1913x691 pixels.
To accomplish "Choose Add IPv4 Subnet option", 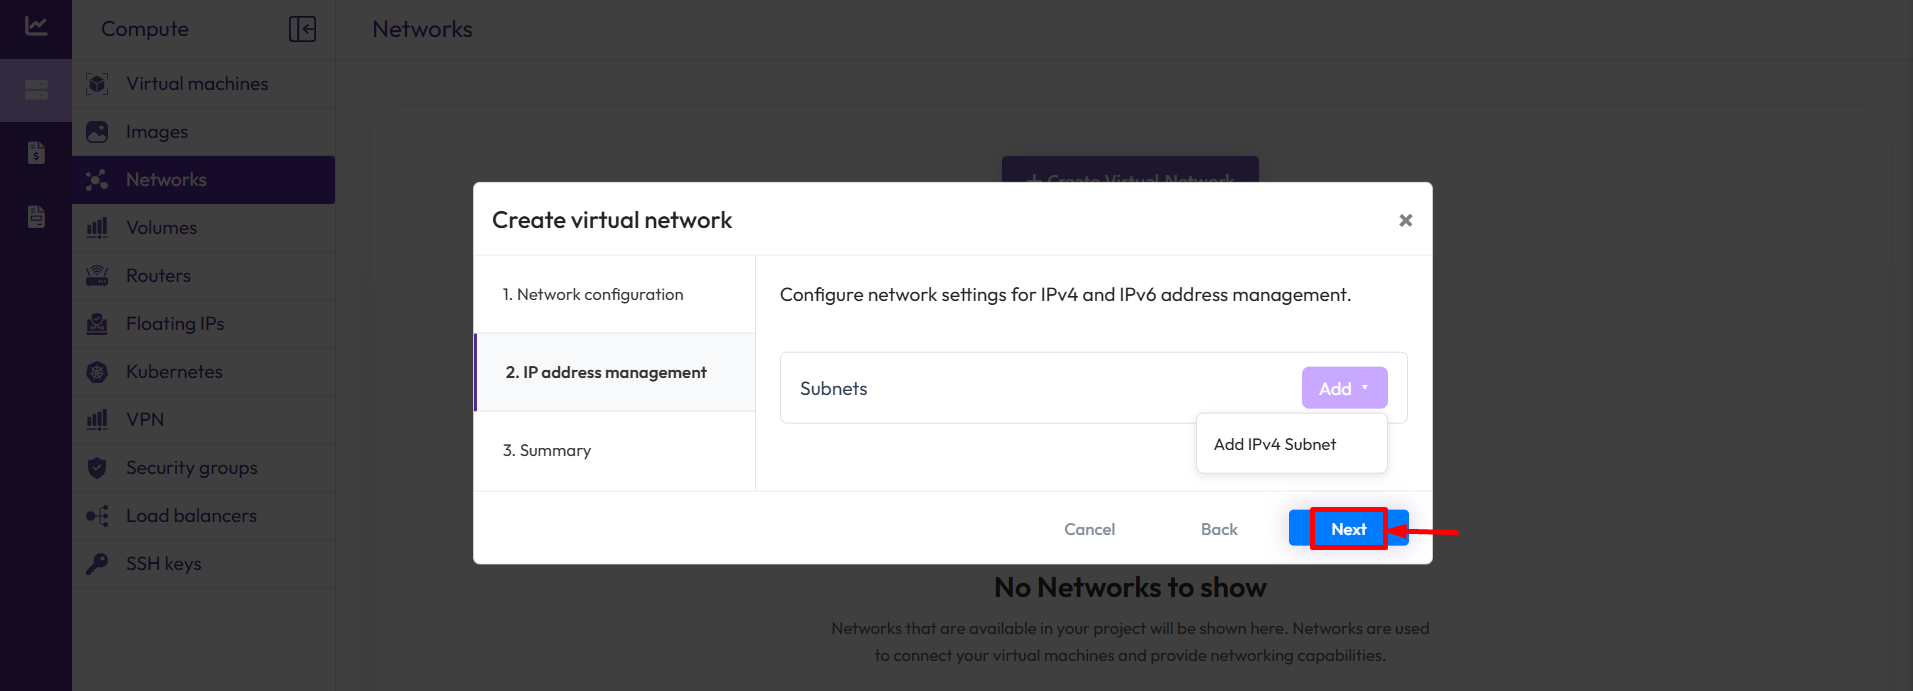I will pyautogui.click(x=1274, y=444).
